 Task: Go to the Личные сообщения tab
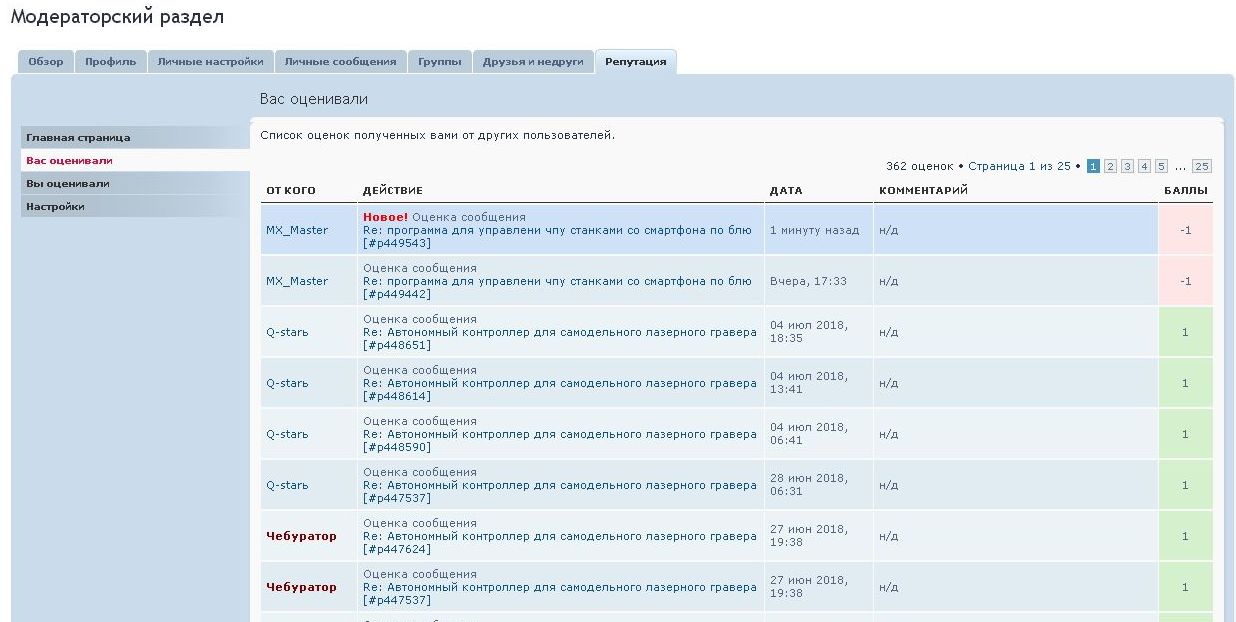[x=341, y=62]
